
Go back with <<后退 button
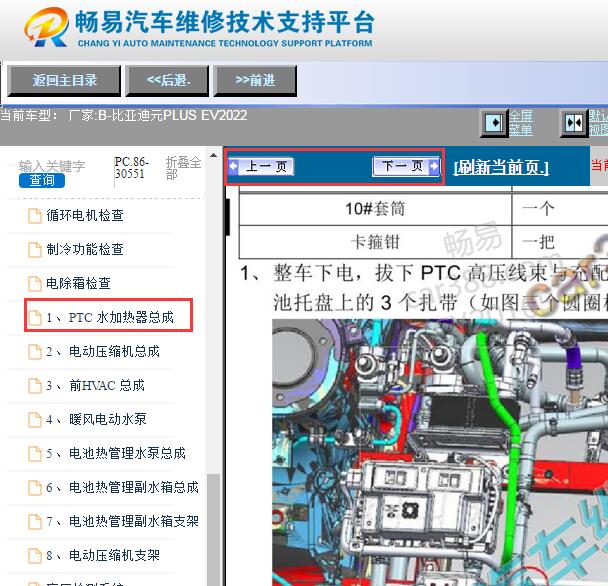pos(168,81)
